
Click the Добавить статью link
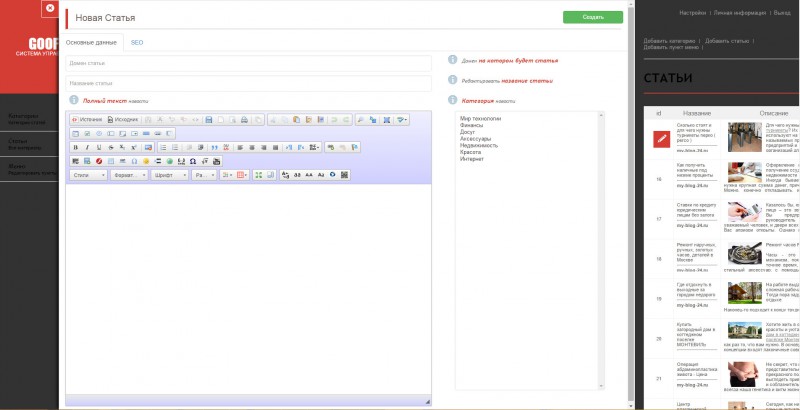tap(727, 41)
